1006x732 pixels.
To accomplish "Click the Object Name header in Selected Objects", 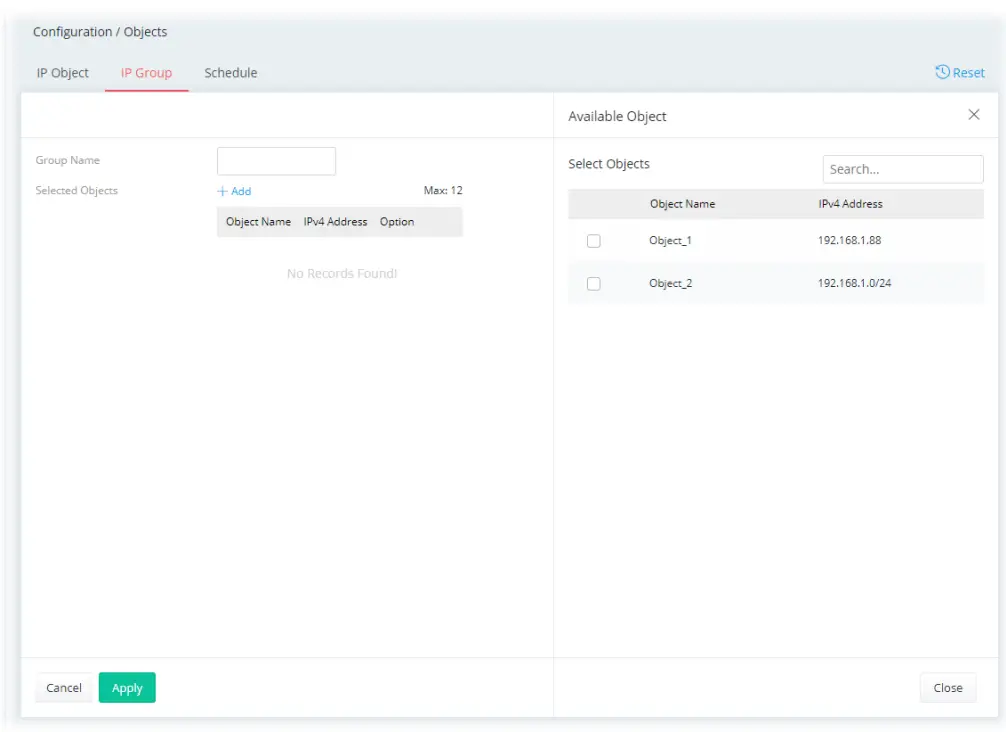I will (258, 222).
